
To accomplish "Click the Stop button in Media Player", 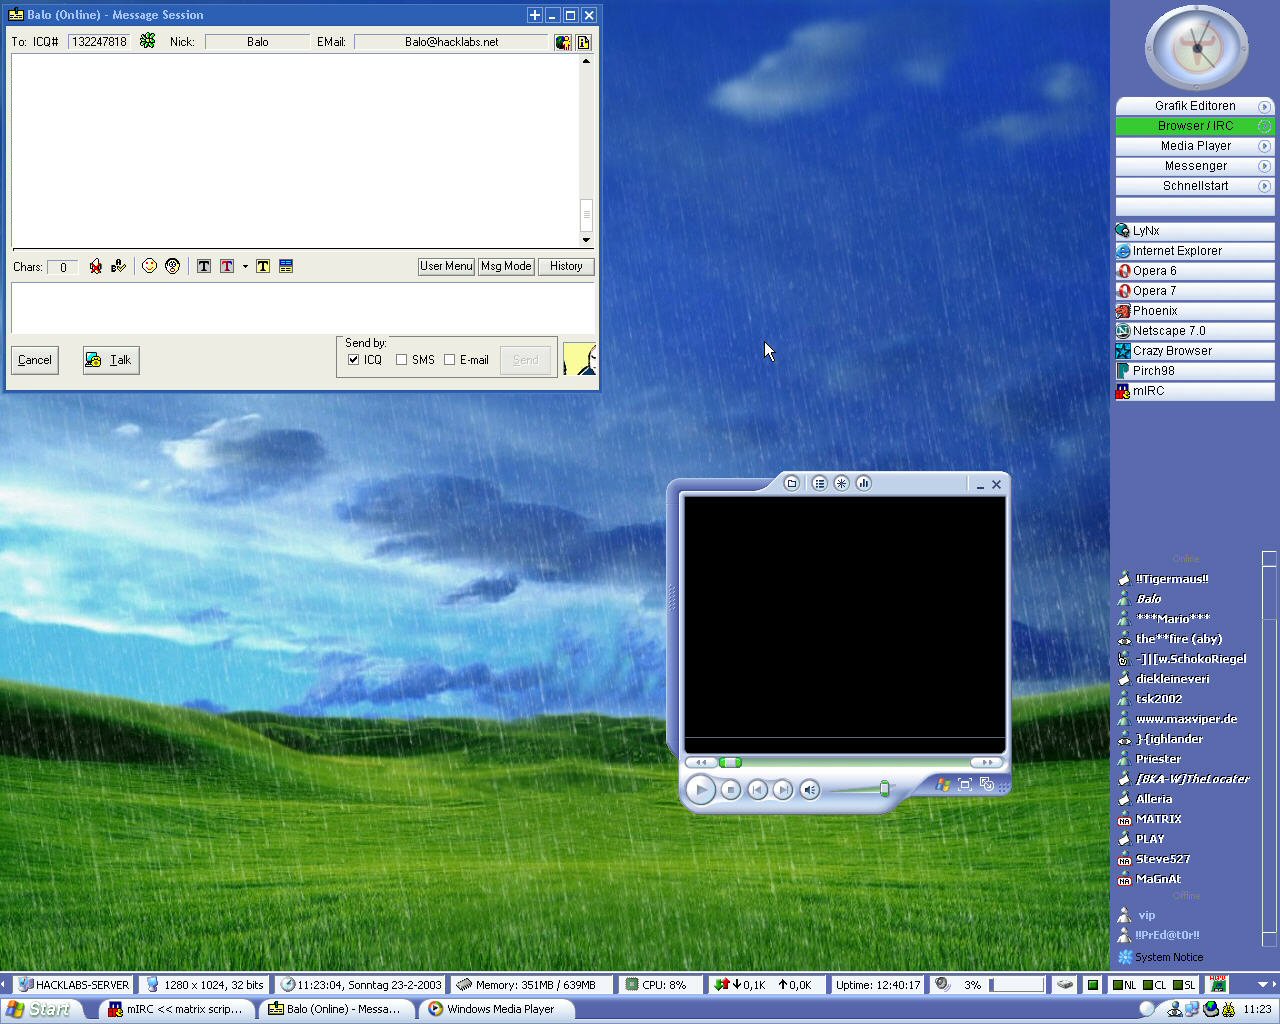I will 731,790.
